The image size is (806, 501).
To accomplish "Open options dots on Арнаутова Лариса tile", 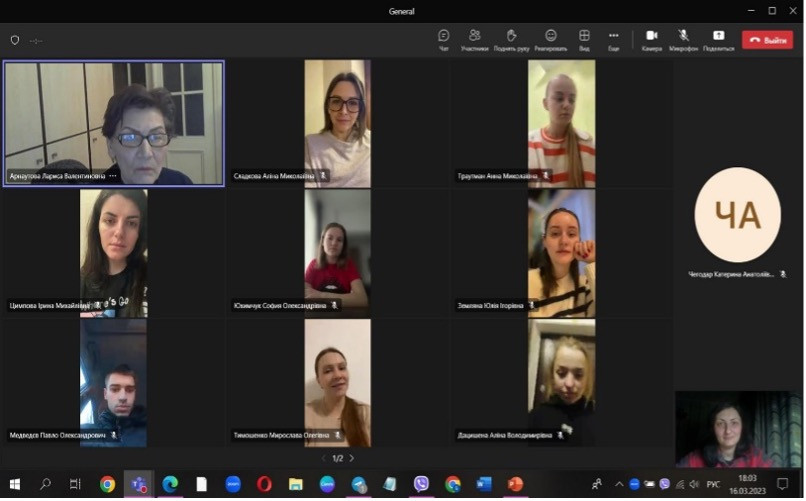I will 113,176.
